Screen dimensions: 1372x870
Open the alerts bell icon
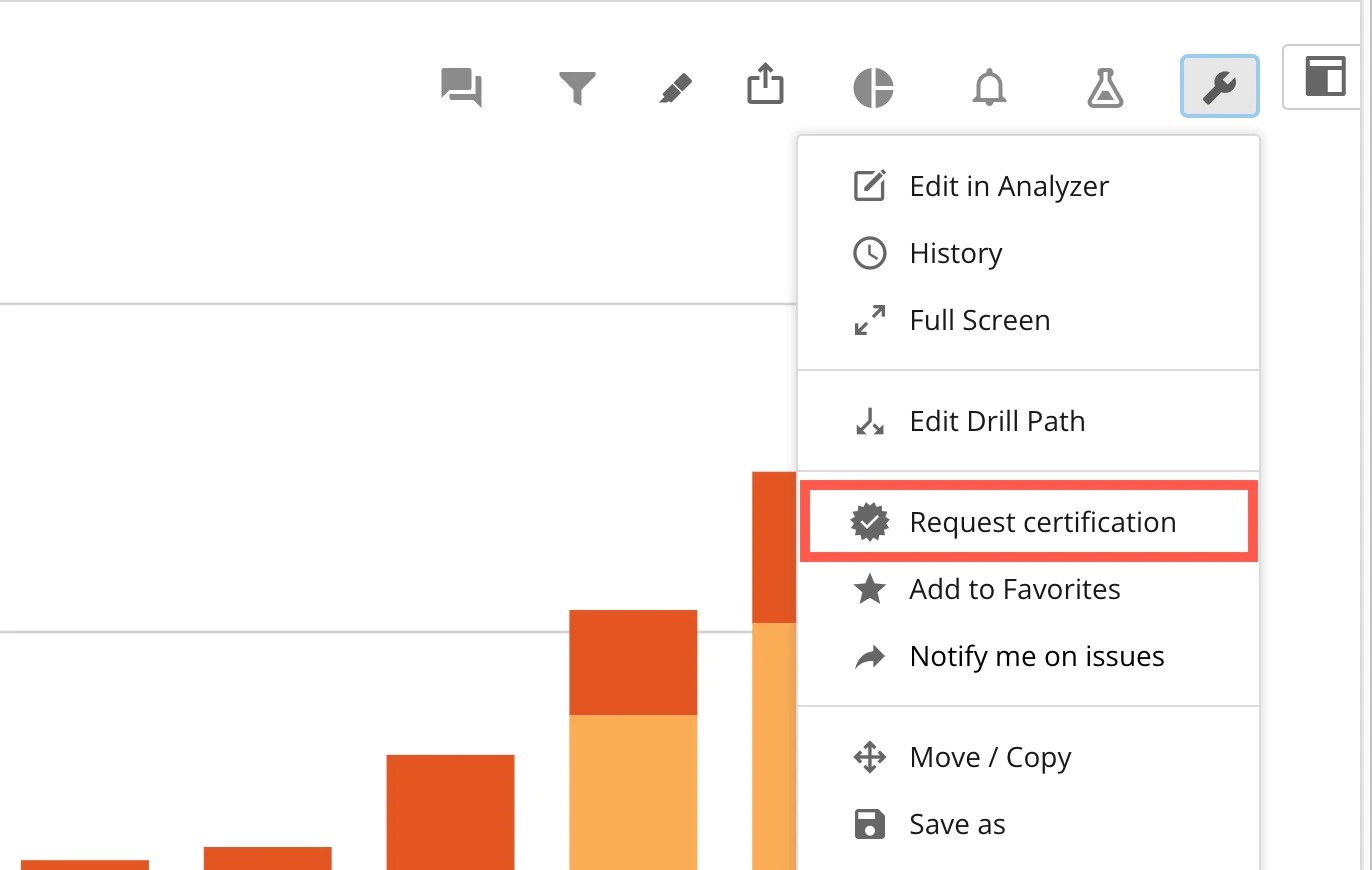(989, 88)
